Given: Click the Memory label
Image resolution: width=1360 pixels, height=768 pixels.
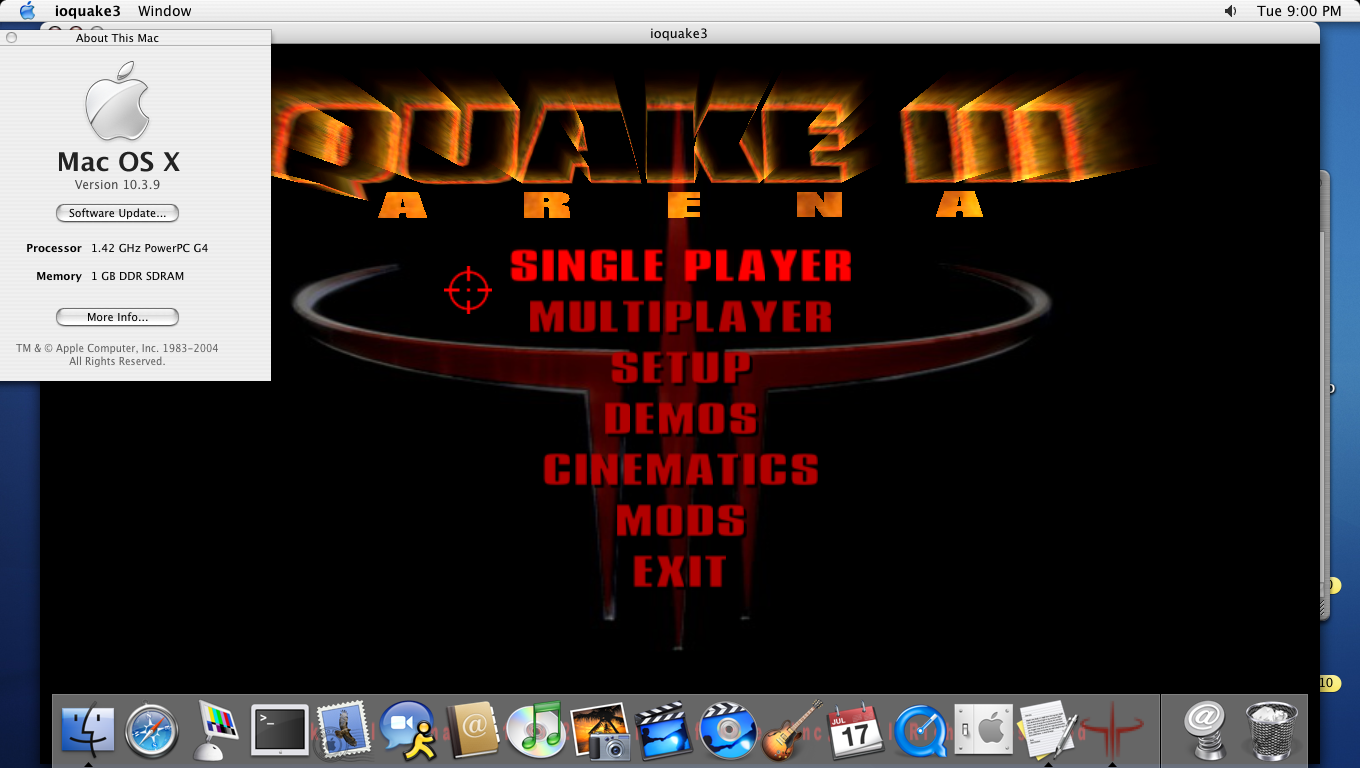Looking at the screenshot, I should (x=59, y=276).
